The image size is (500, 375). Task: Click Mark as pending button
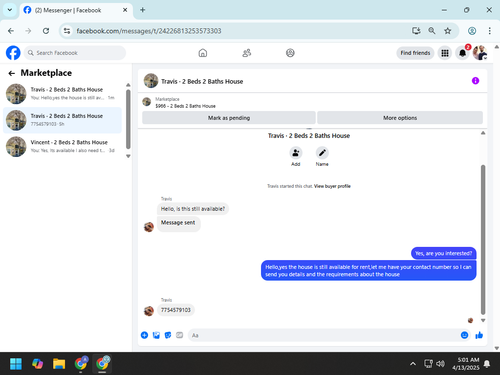[x=229, y=118]
